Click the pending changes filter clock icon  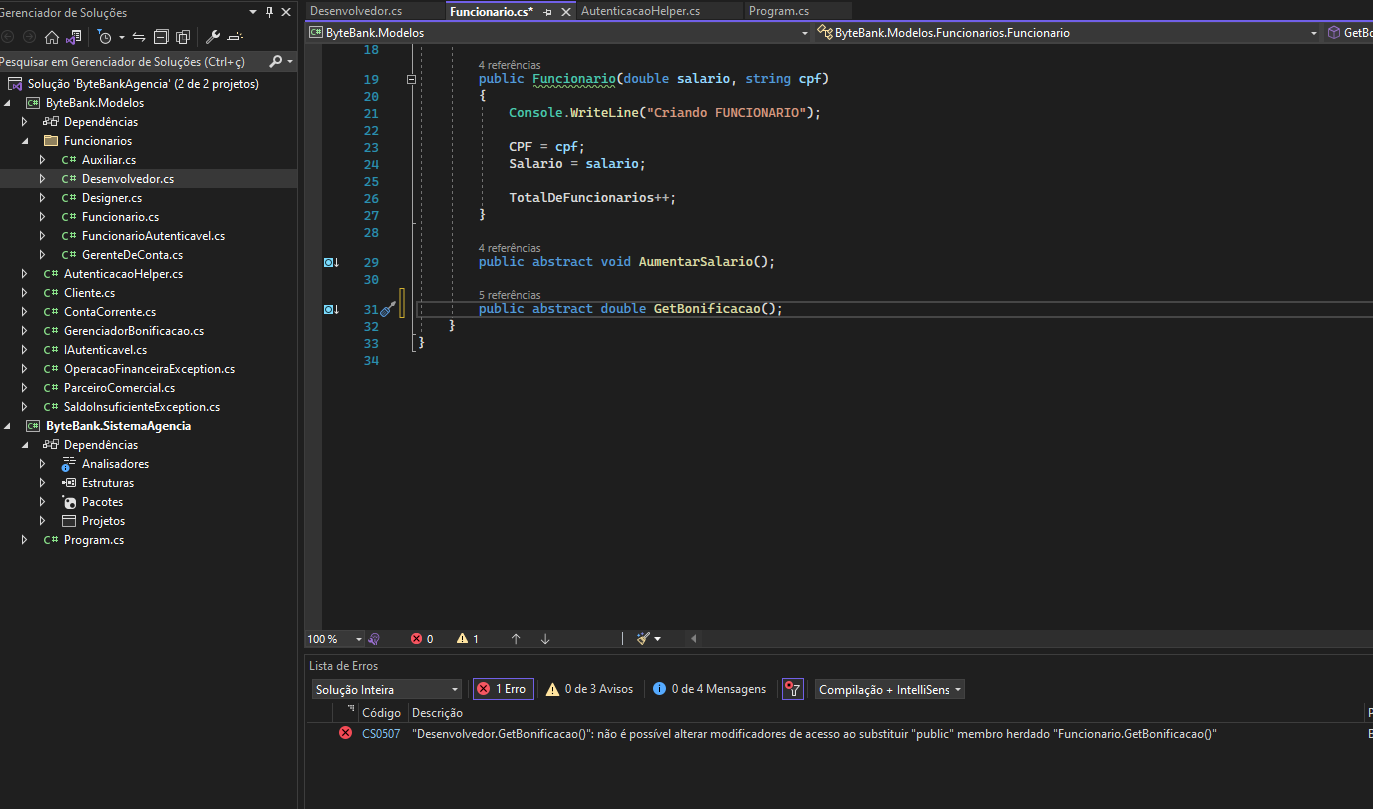pos(105,37)
